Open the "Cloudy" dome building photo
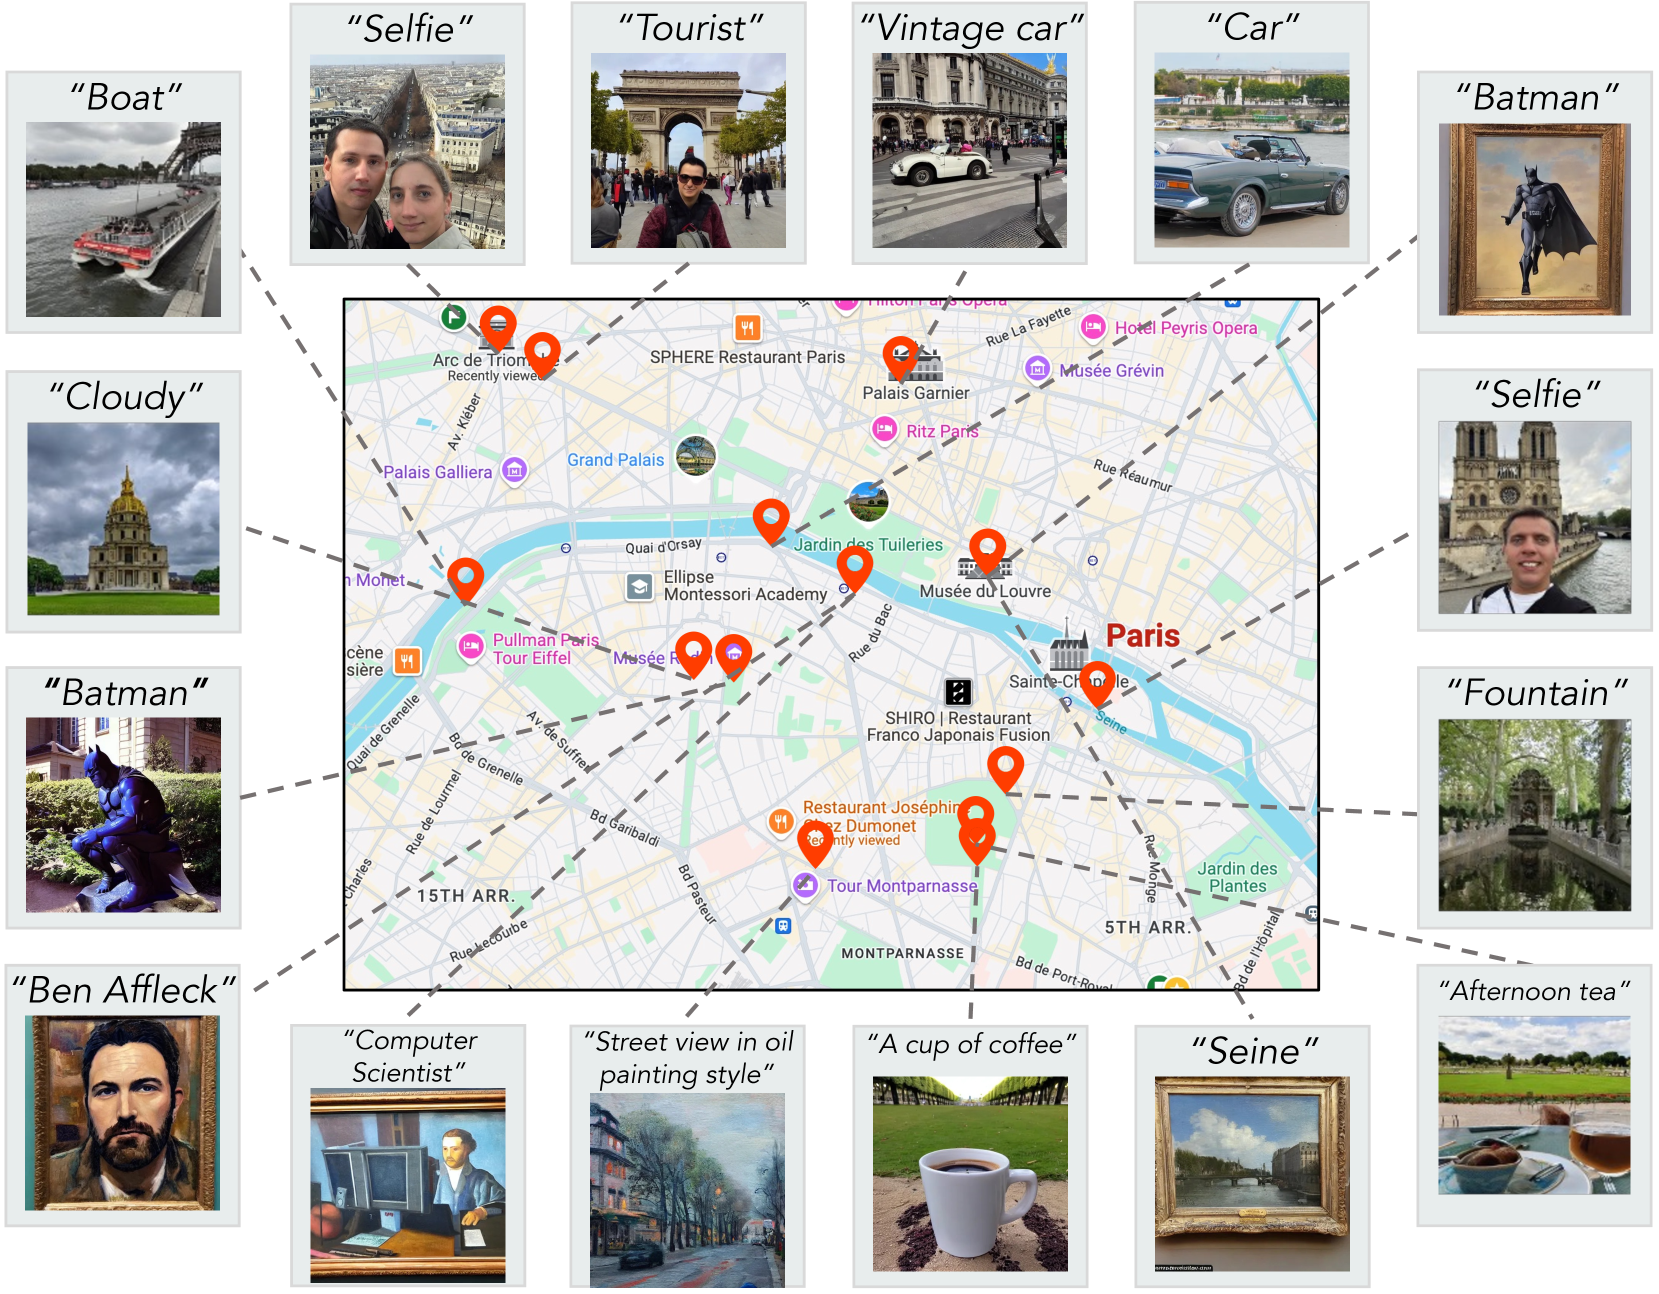Viewport: 1659px width, 1294px height. (x=123, y=519)
